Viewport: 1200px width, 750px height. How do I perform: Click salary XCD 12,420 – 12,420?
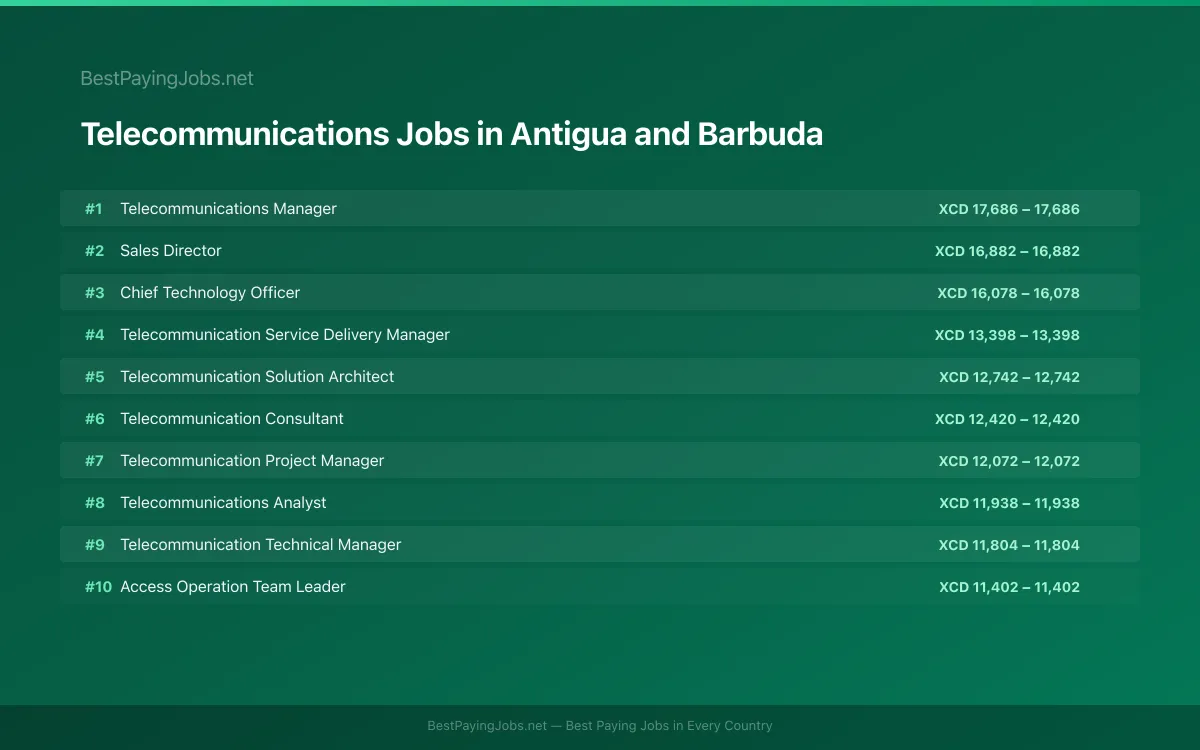(x=1007, y=419)
